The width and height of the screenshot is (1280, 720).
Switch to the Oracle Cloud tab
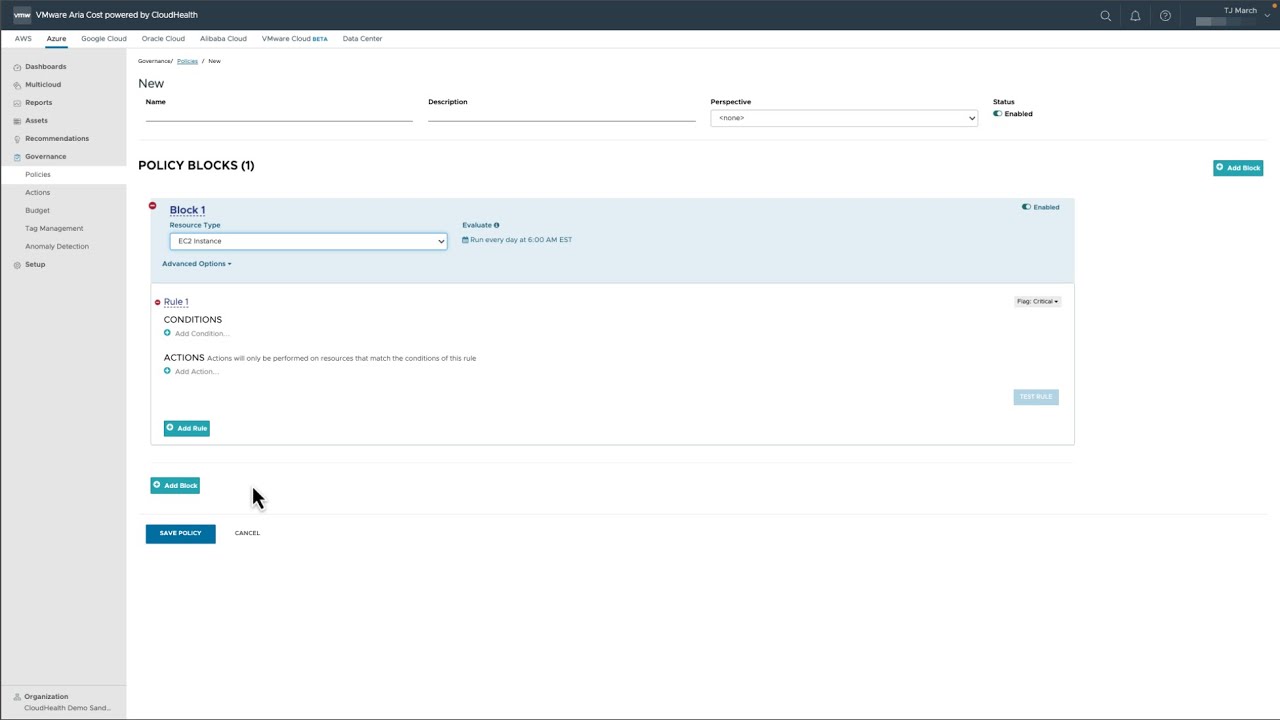pyautogui.click(x=163, y=39)
